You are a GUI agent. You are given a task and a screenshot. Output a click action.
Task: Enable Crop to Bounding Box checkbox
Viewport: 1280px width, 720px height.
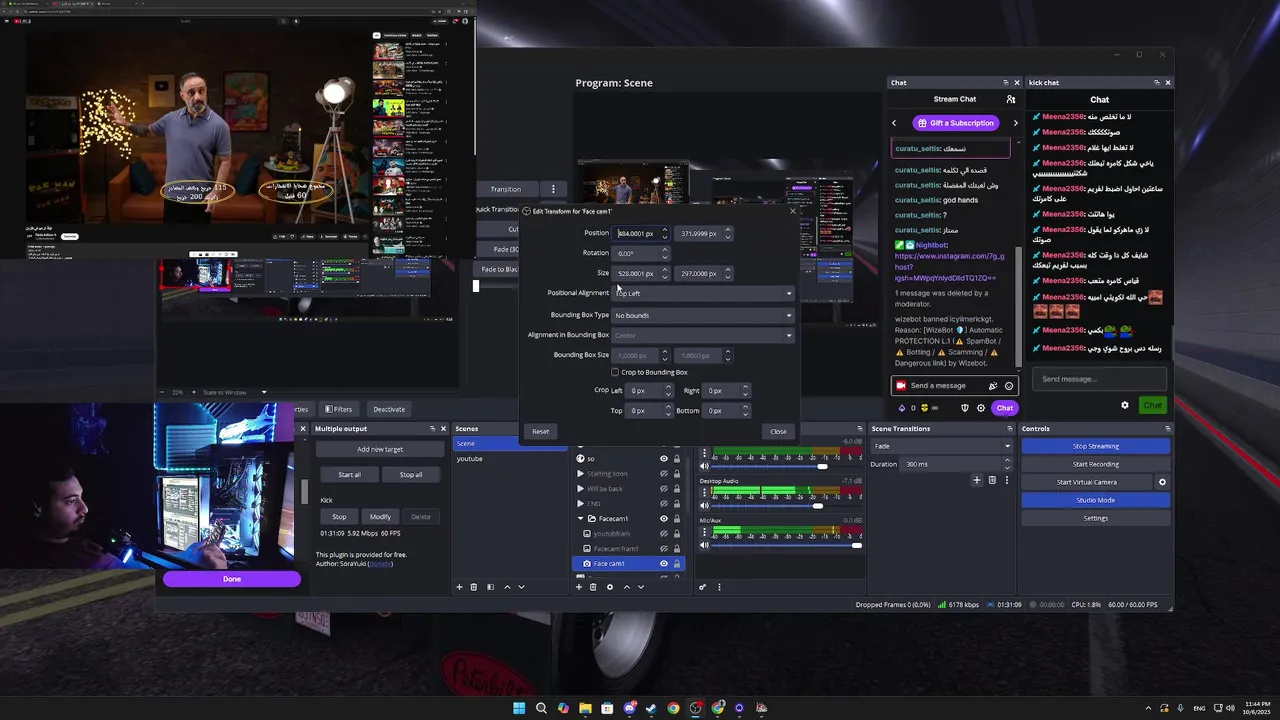[x=615, y=372]
